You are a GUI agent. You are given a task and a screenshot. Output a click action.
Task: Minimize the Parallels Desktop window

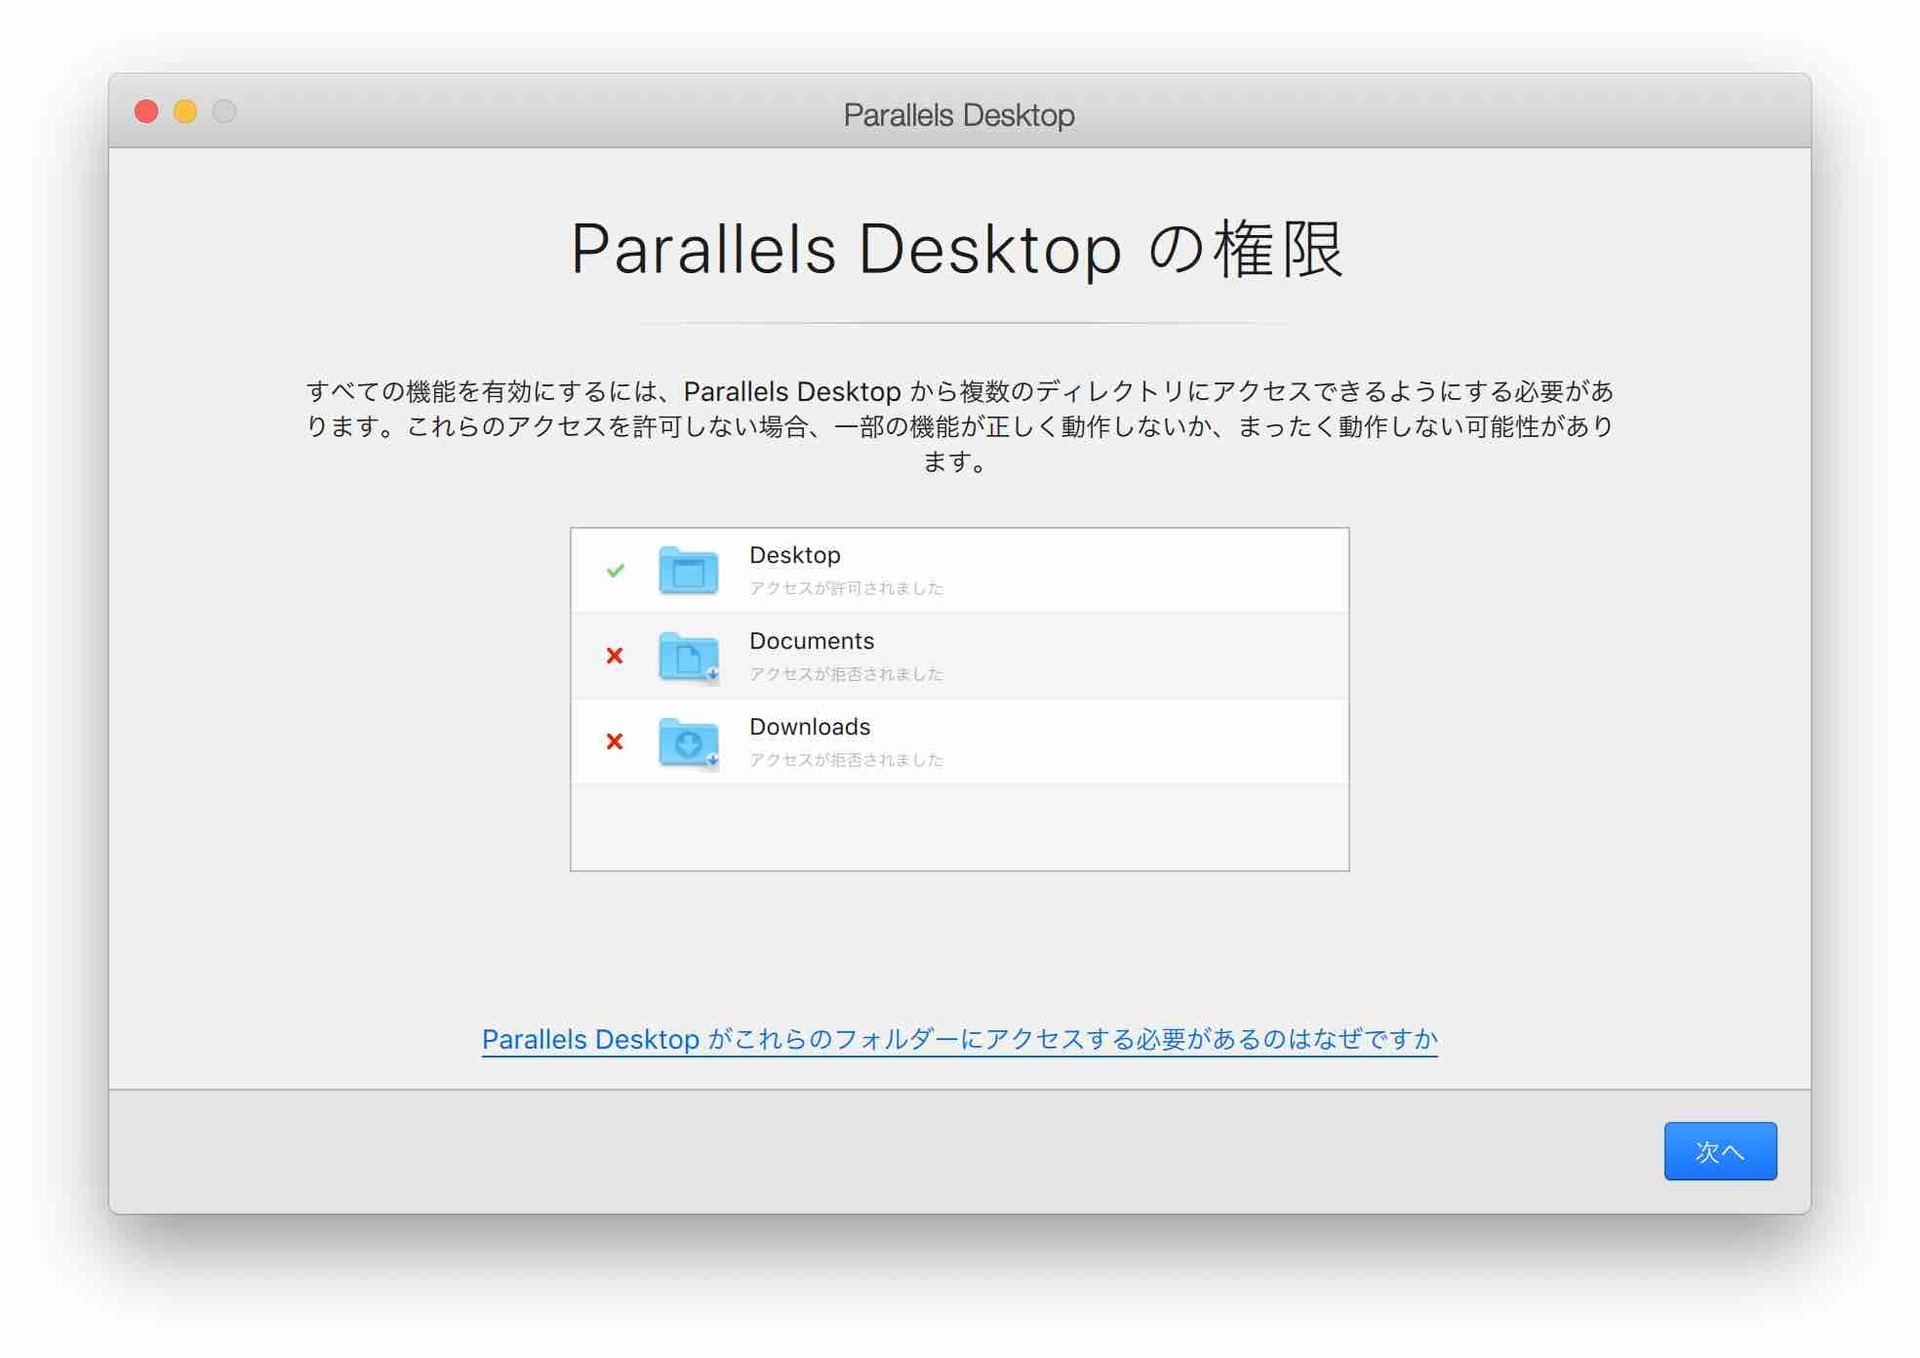coord(186,111)
